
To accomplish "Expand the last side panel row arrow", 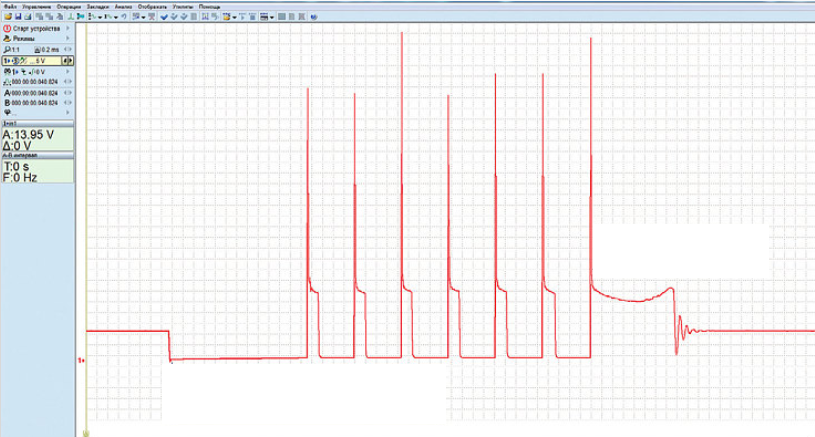I will pos(68,112).
